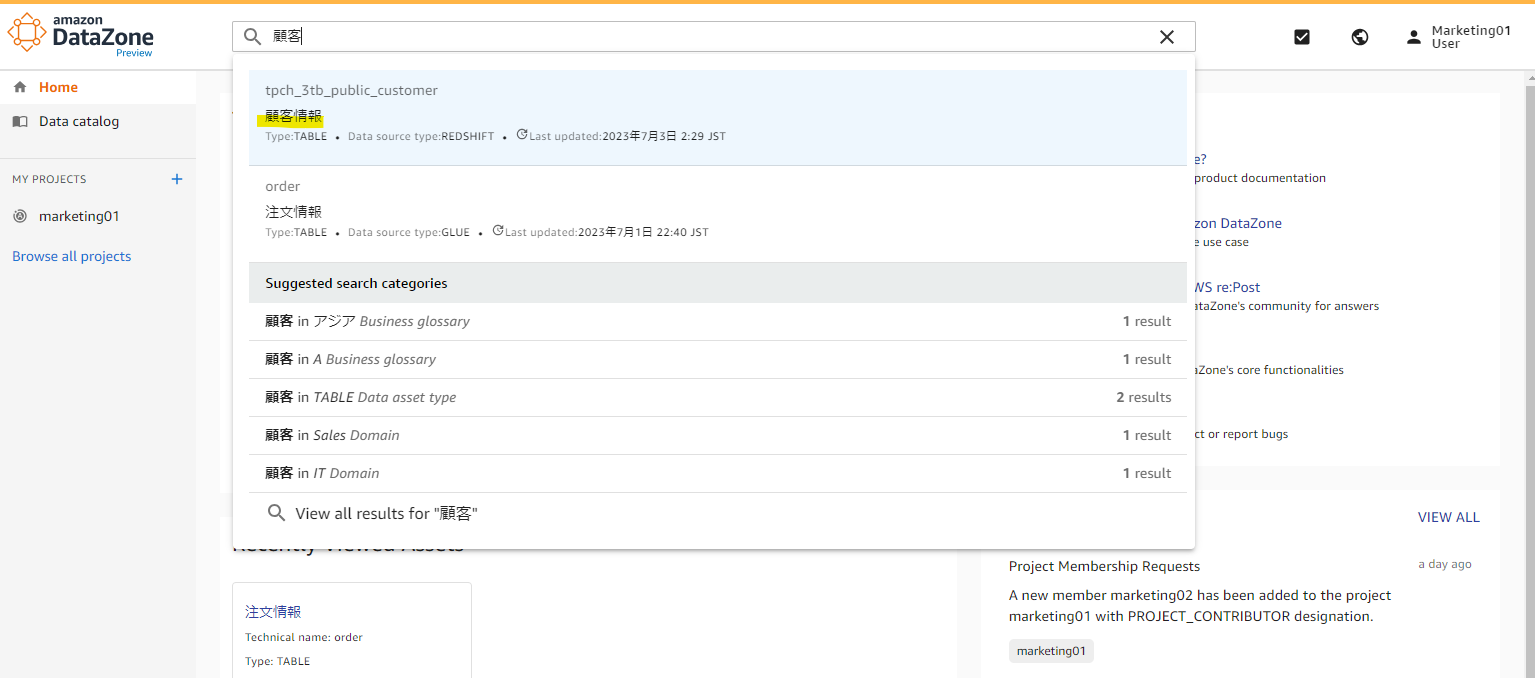Click the search magnifier icon in search bar
This screenshot has height=678, width=1535.
tap(253, 37)
